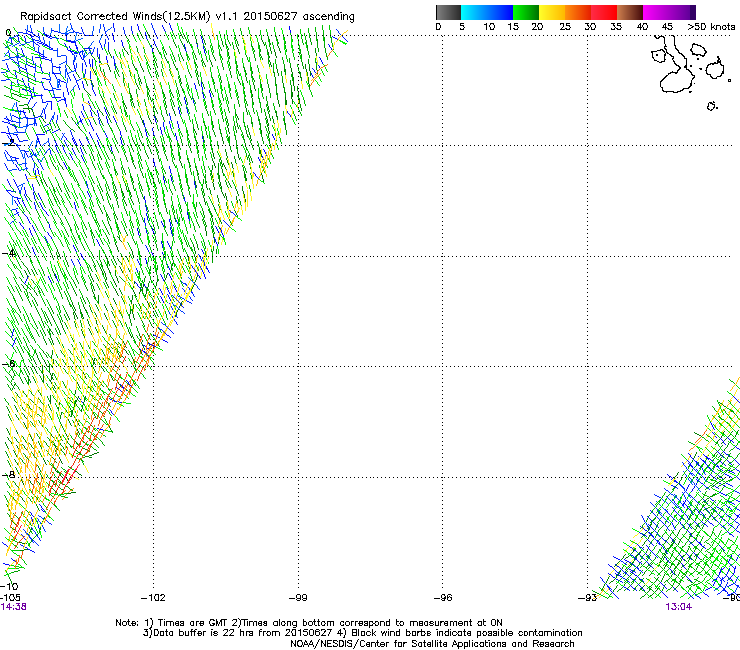Click the title text 'Rapidscat Corrected Winds(12.5KM)'
The height and width of the screenshot is (650, 740).
click(115, 17)
